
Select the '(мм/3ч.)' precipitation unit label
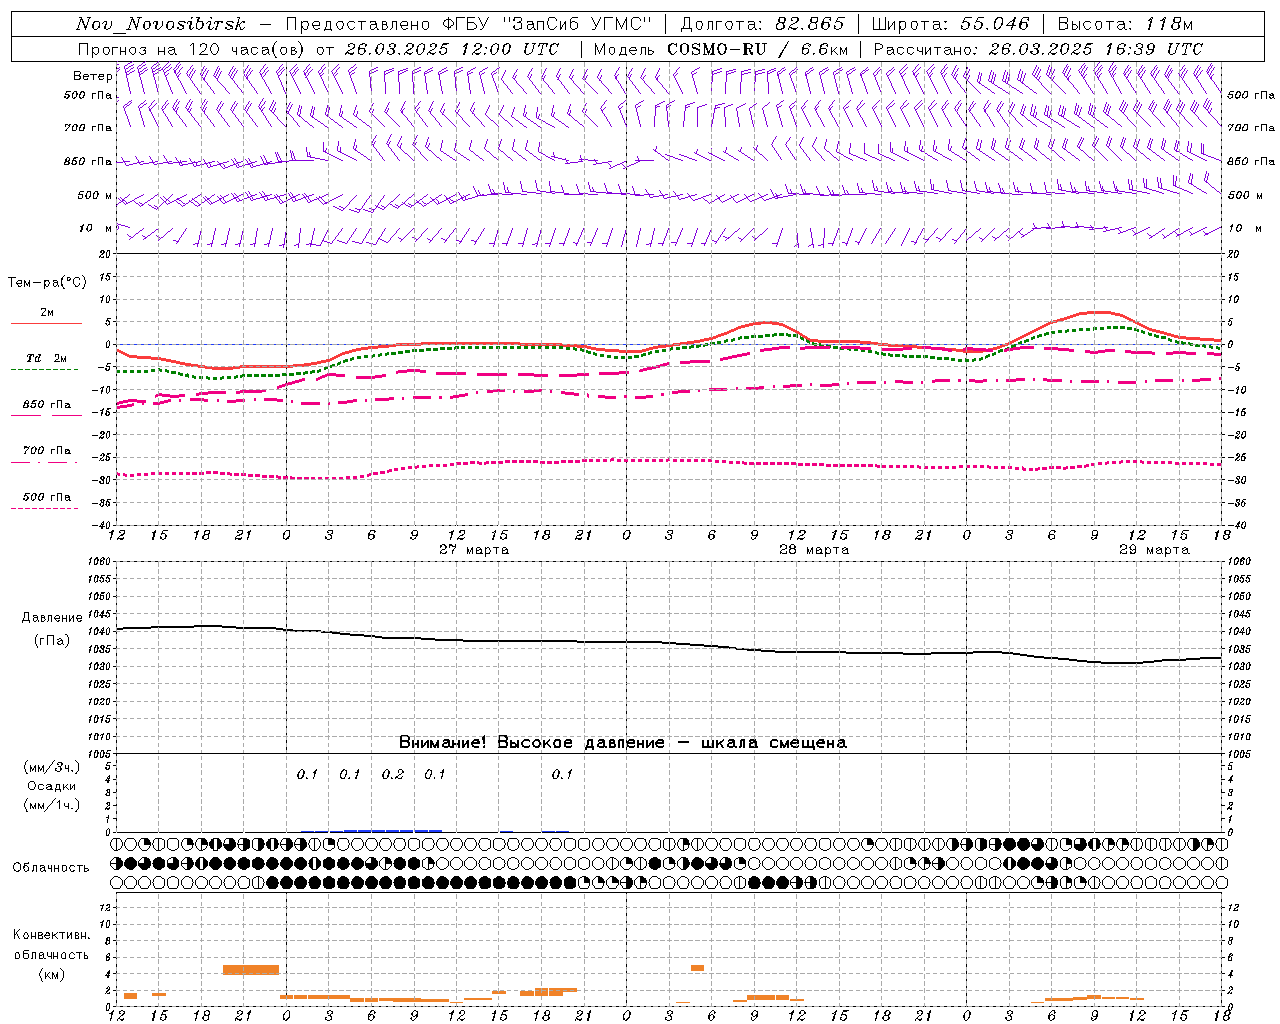(52, 767)
